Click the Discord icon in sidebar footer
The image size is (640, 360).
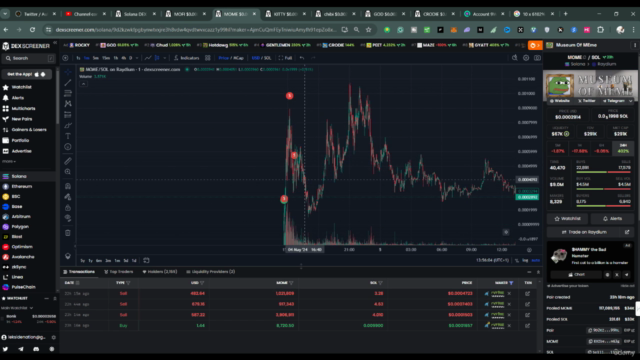(x=36, y=349)
